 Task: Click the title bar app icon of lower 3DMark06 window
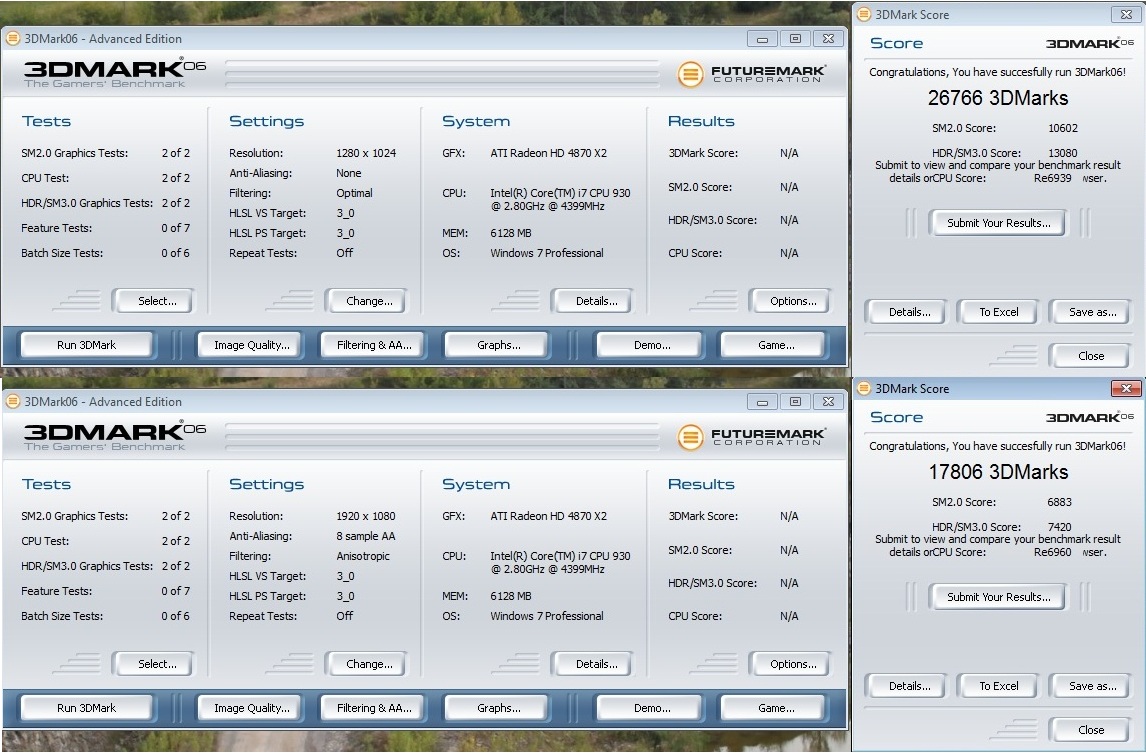click(12, 401)
